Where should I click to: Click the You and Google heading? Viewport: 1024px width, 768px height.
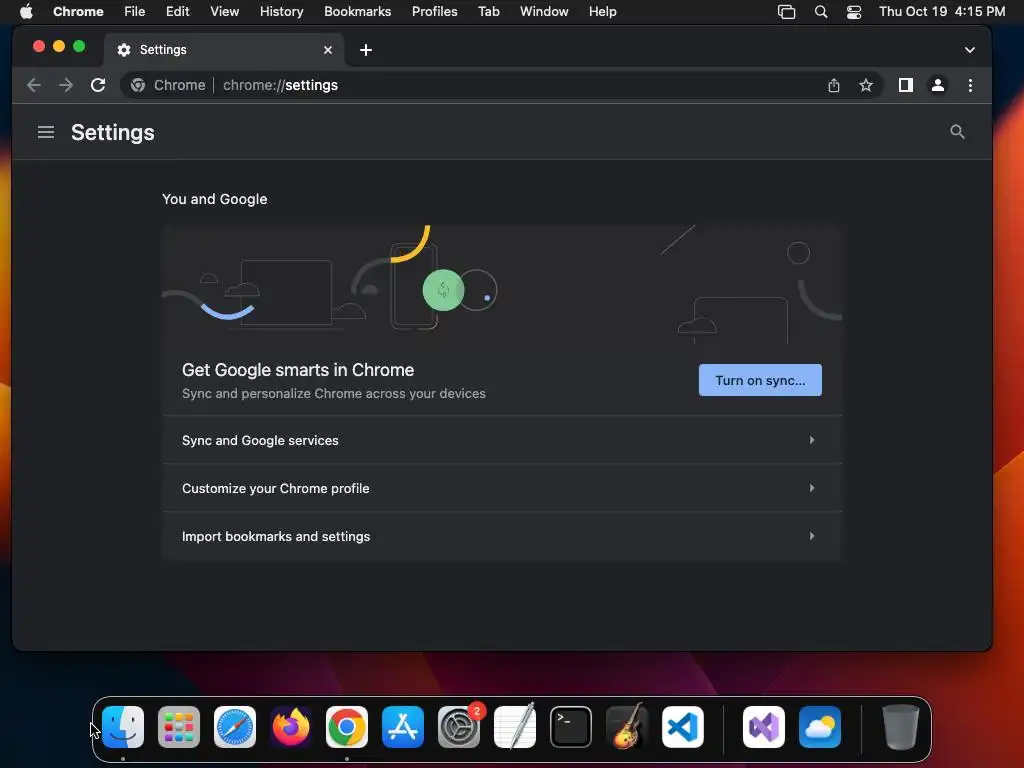click(215, 199)
